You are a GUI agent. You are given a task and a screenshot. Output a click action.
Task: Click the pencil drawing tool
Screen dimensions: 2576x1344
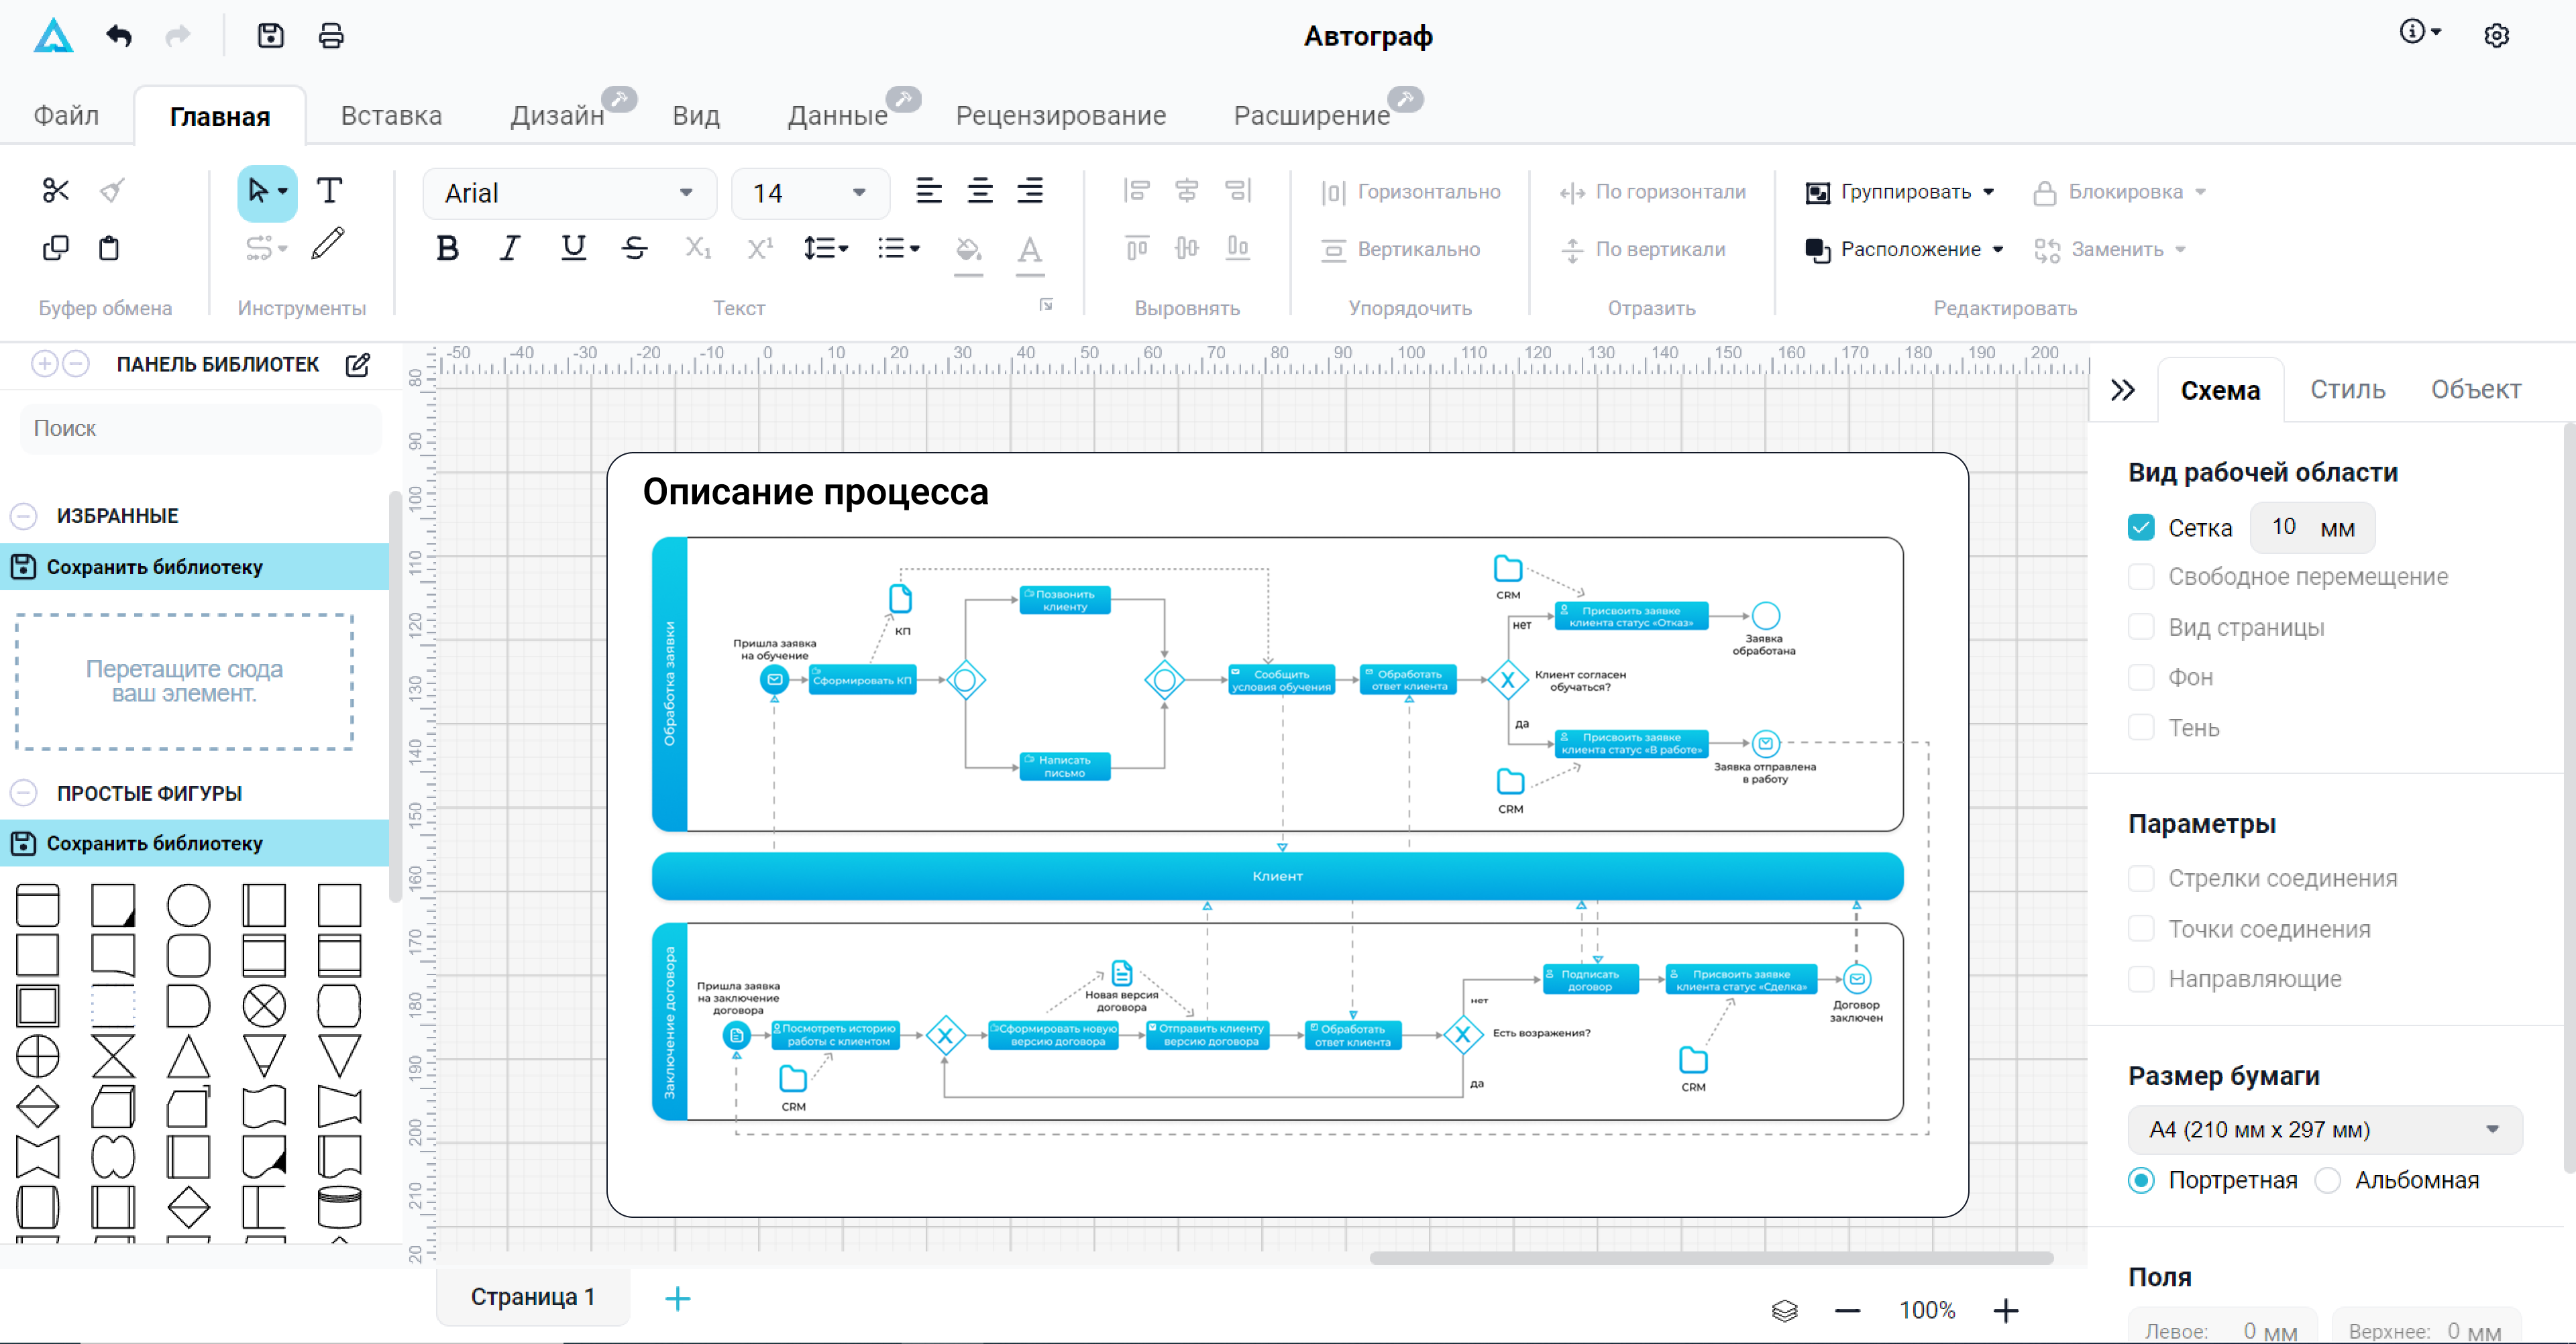pyautogui.click(x=328, y=245)
